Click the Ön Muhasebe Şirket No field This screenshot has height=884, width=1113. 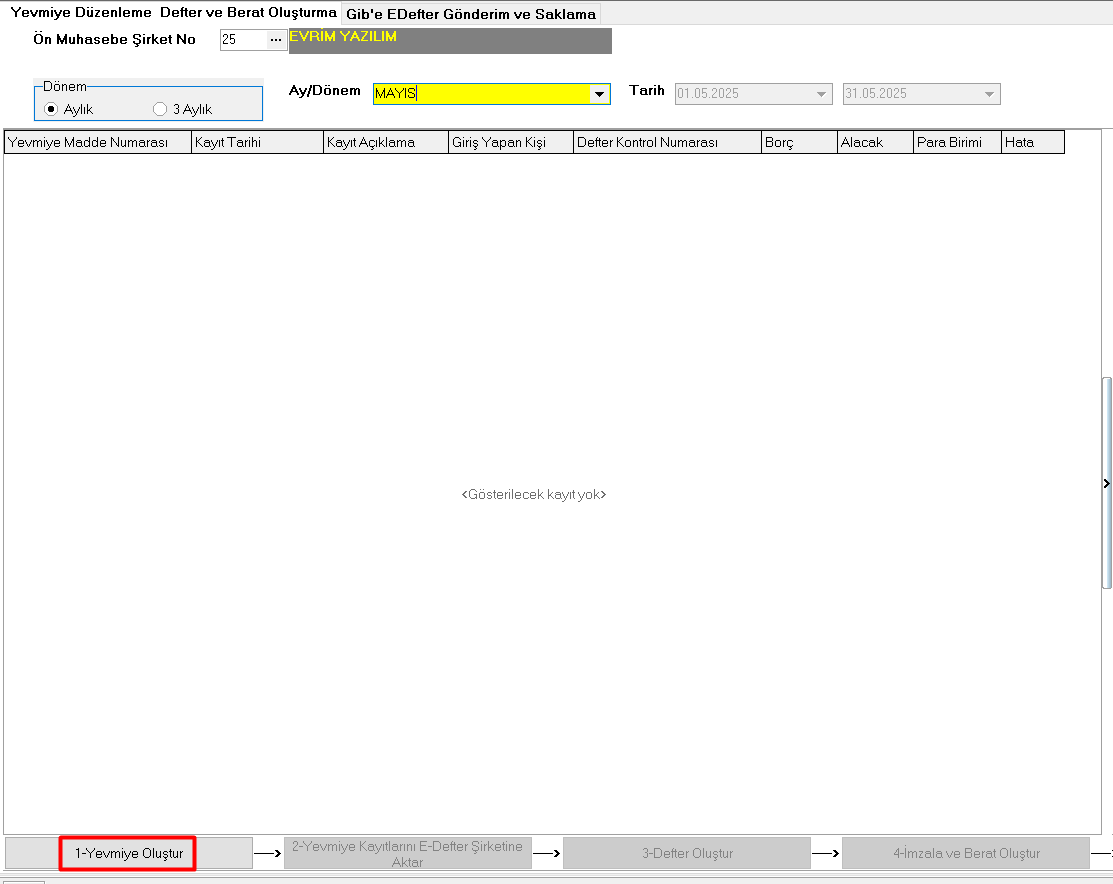pos(243,40)
